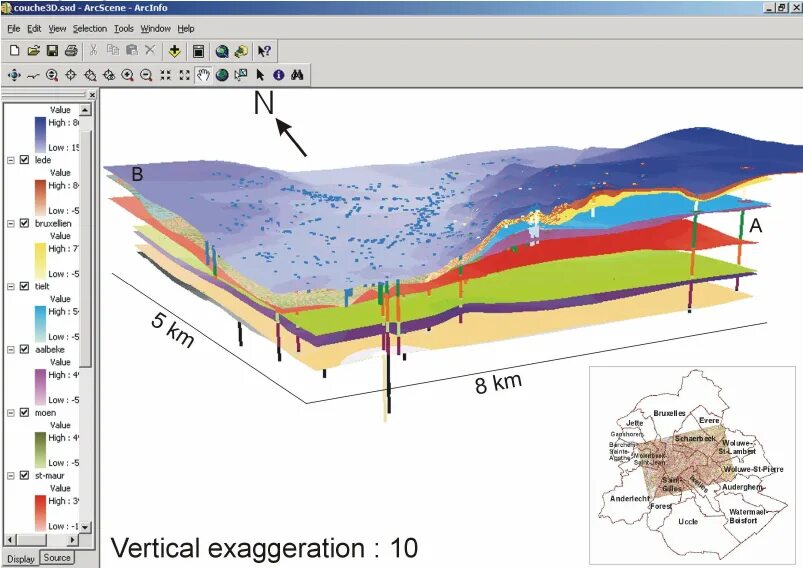Uncheck the moen layer checkbox
Image resolution: width=803 pixels, height=568 pixels.
tap(24, 412)
